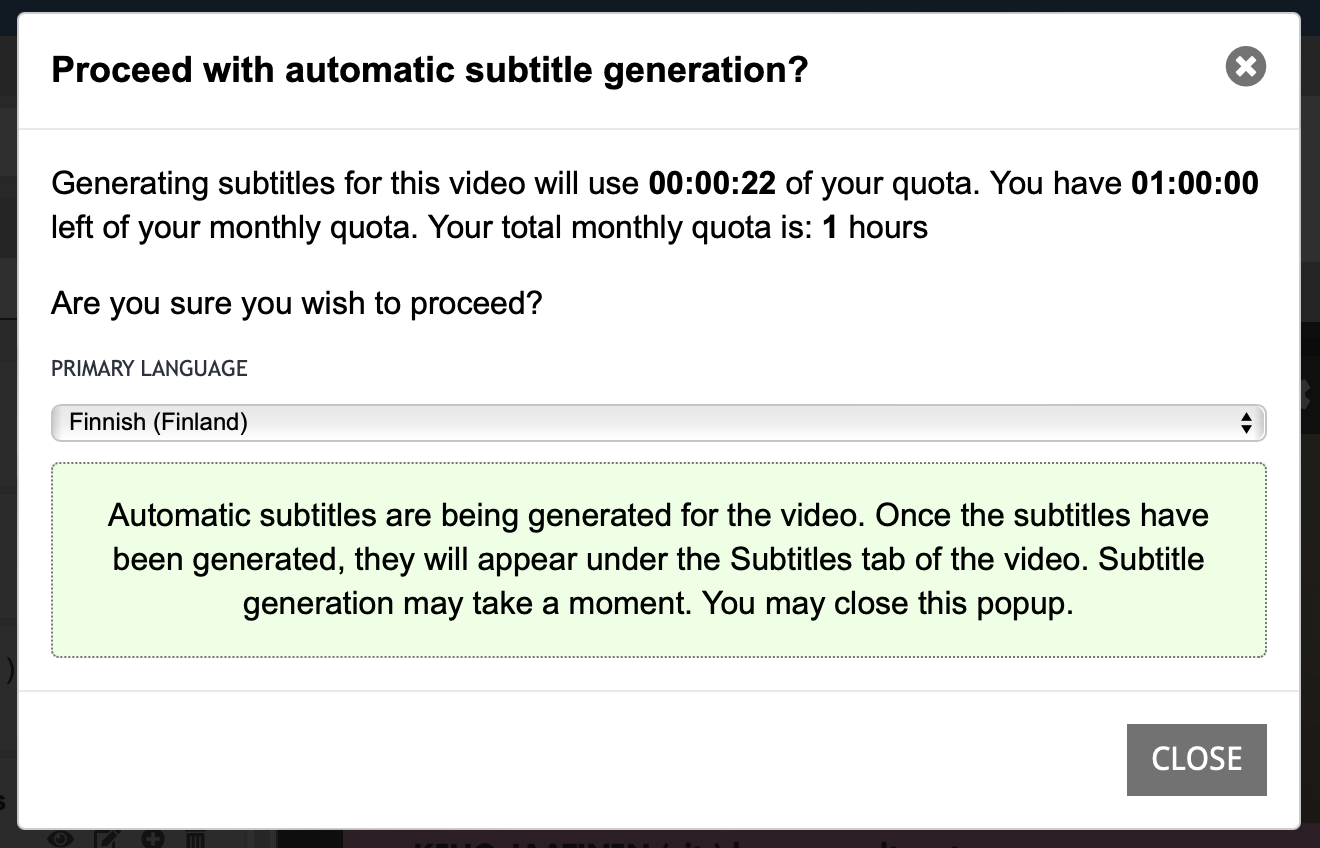Toggle the eye visibility icon behind the dialog
Screen dimensions: 1320x848
tap(61, 838)
